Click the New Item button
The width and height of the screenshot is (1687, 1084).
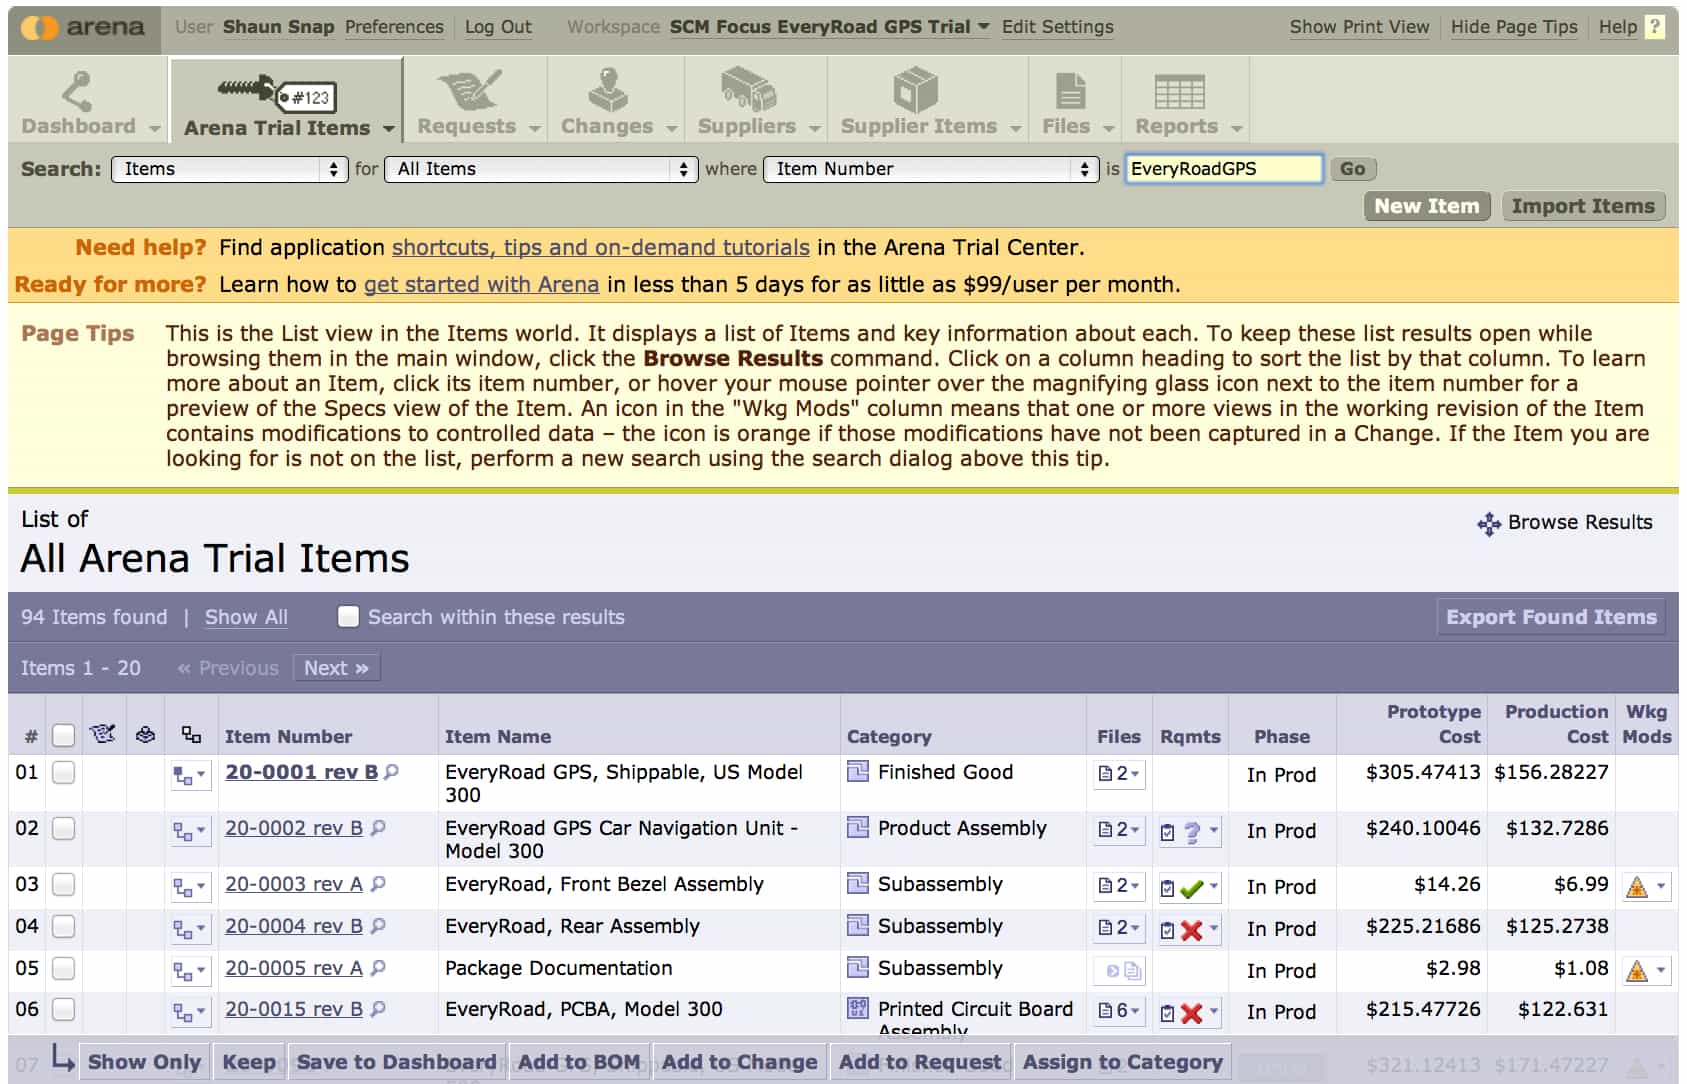coord(1427,206)
